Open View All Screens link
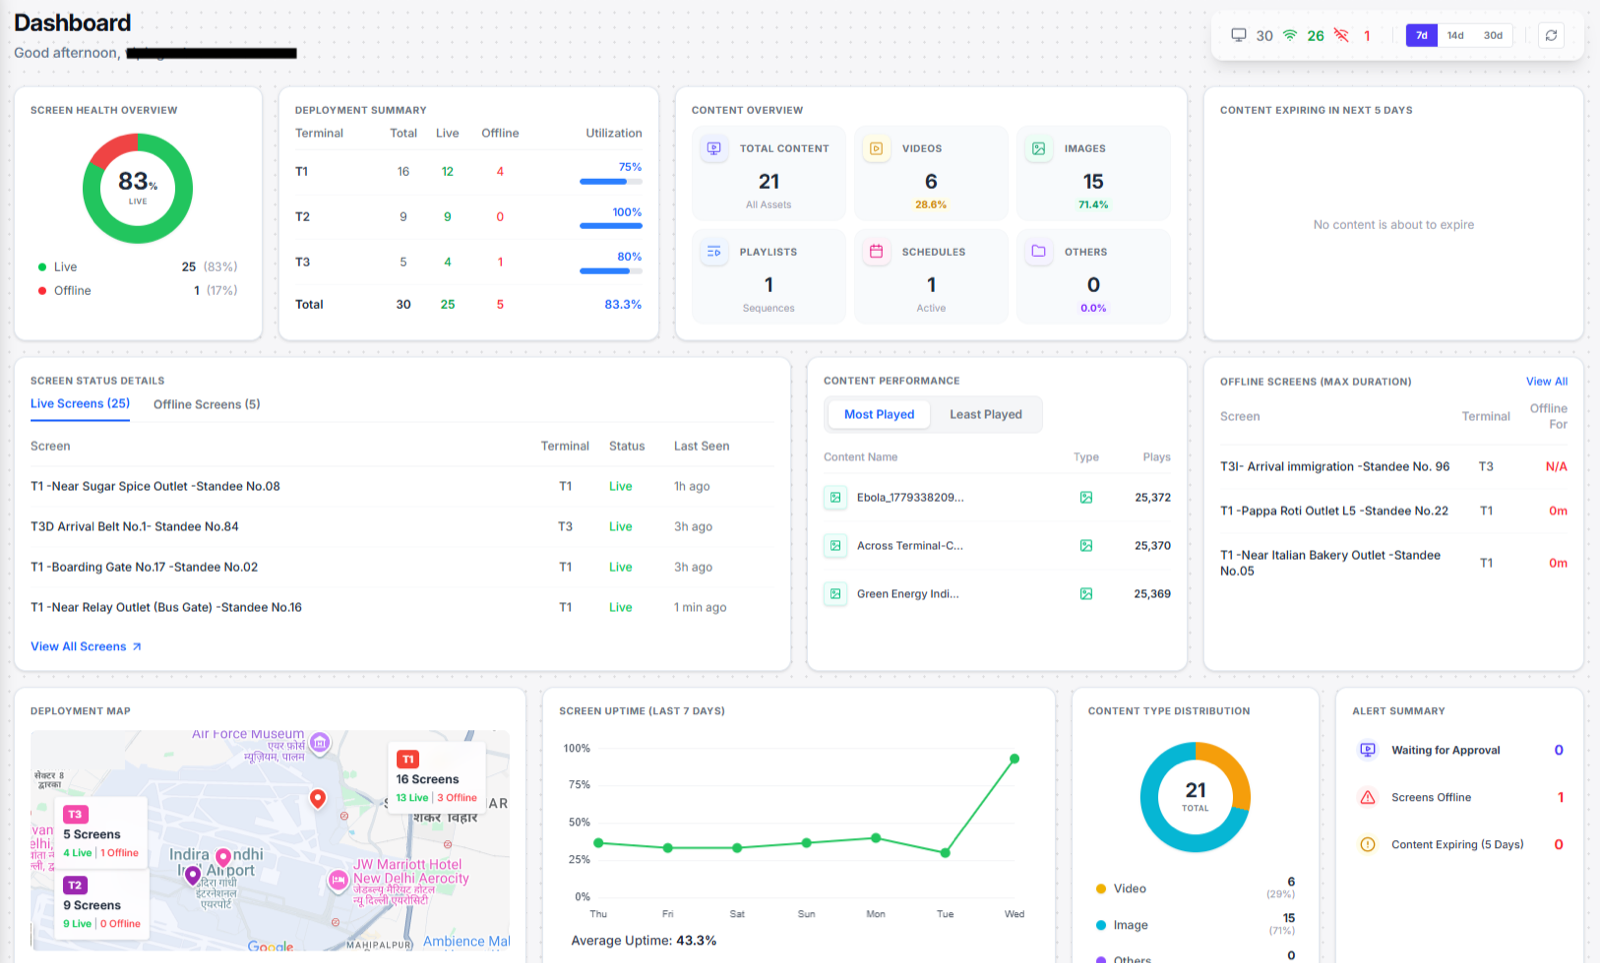This screenshot has width=1600, height=963. tap(86, 647)
